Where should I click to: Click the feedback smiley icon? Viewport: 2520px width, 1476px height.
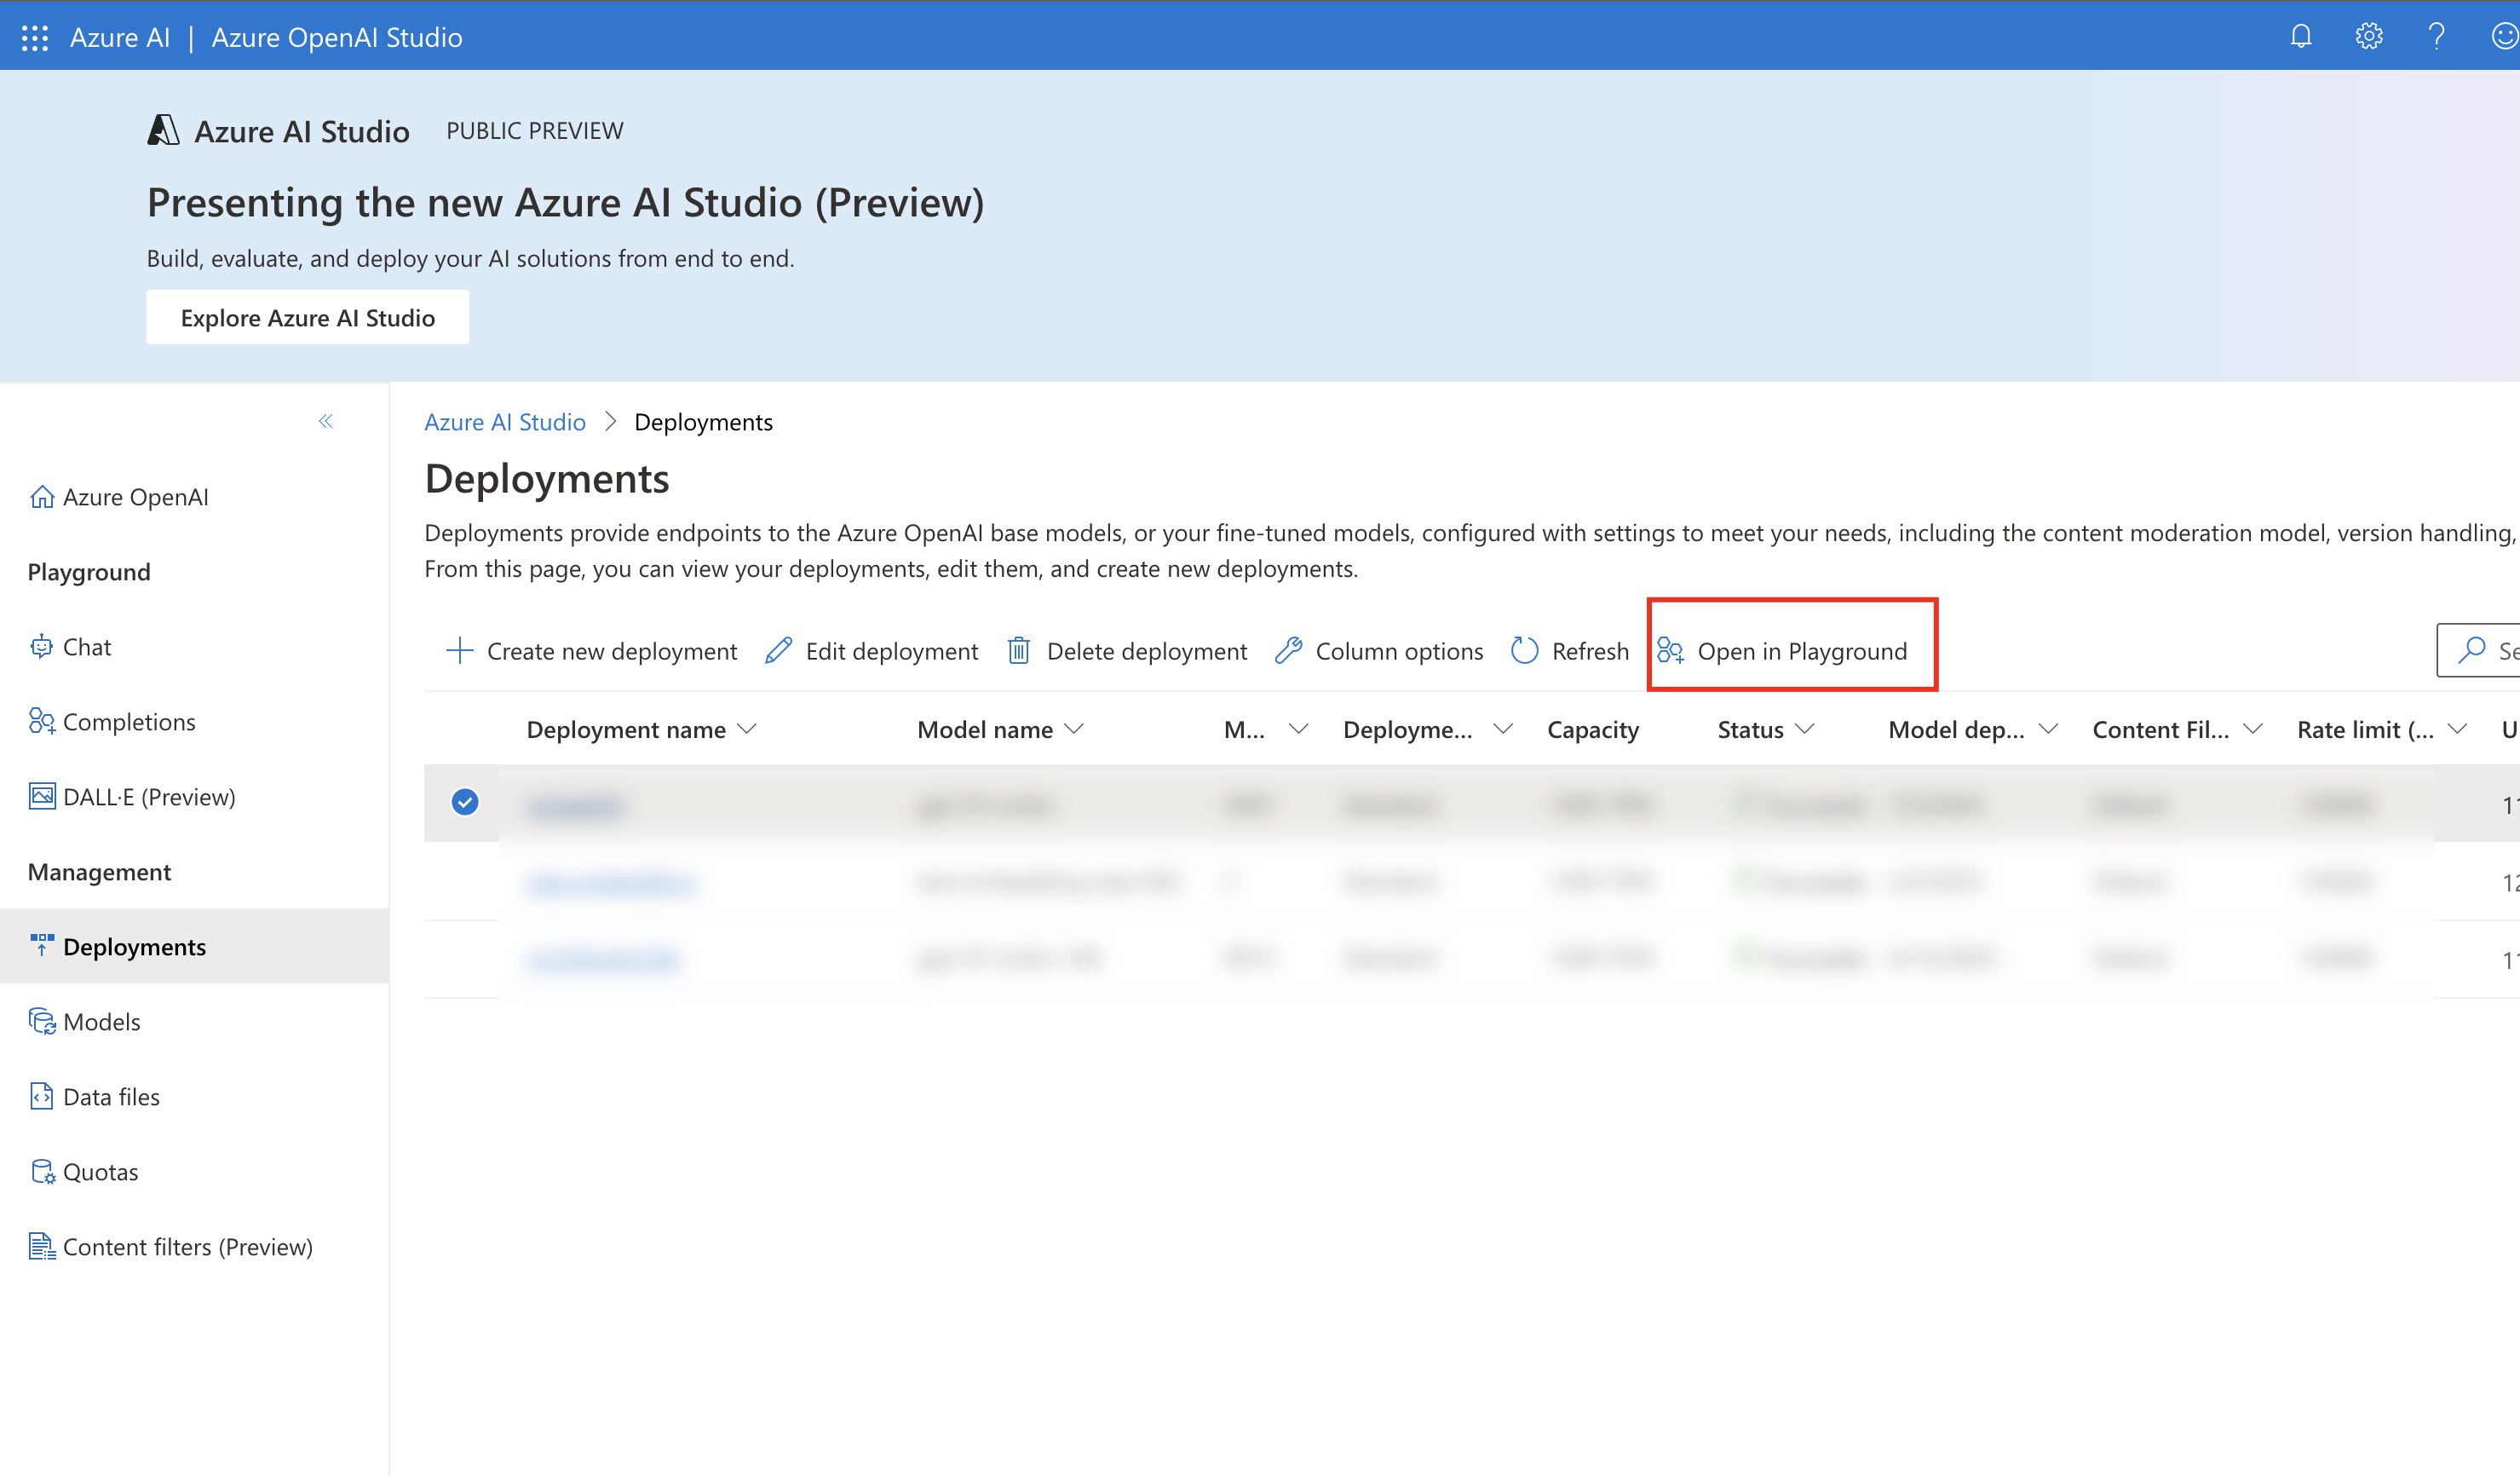[2505, 37]
